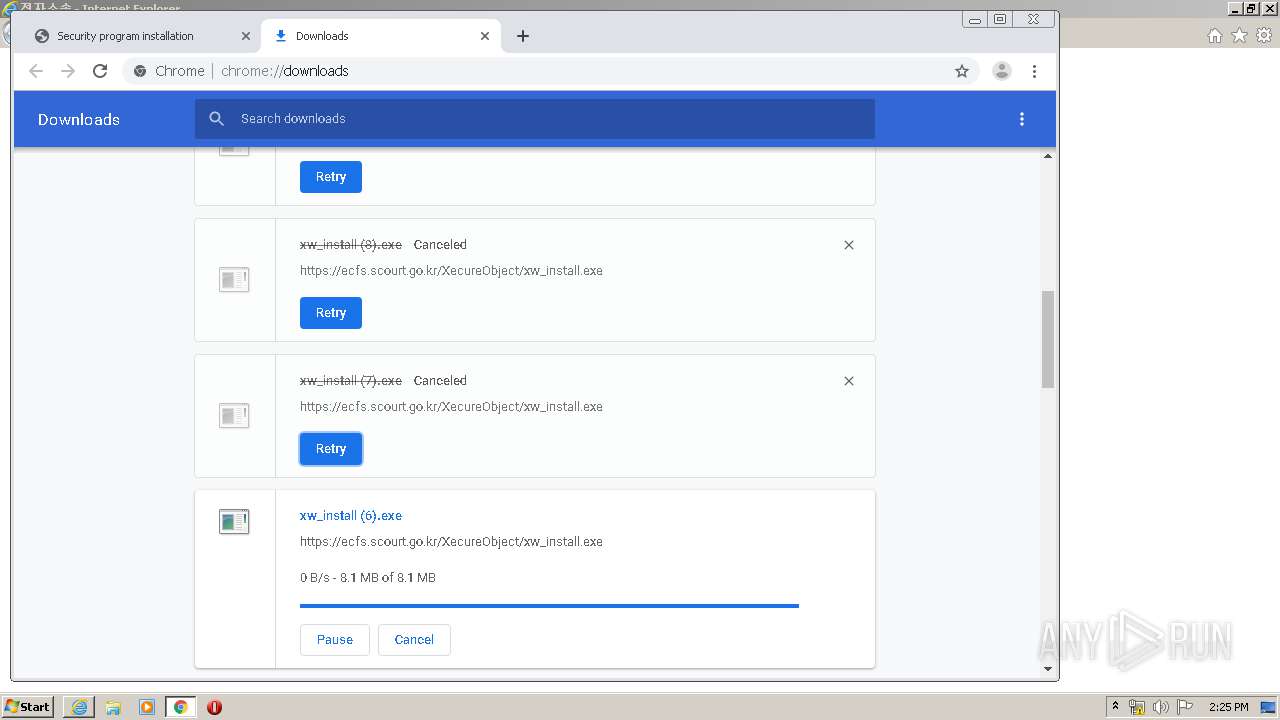Click the search magnifier icon in Downloads
This screenshot has width=1280, height=720.
coord(216,118)
